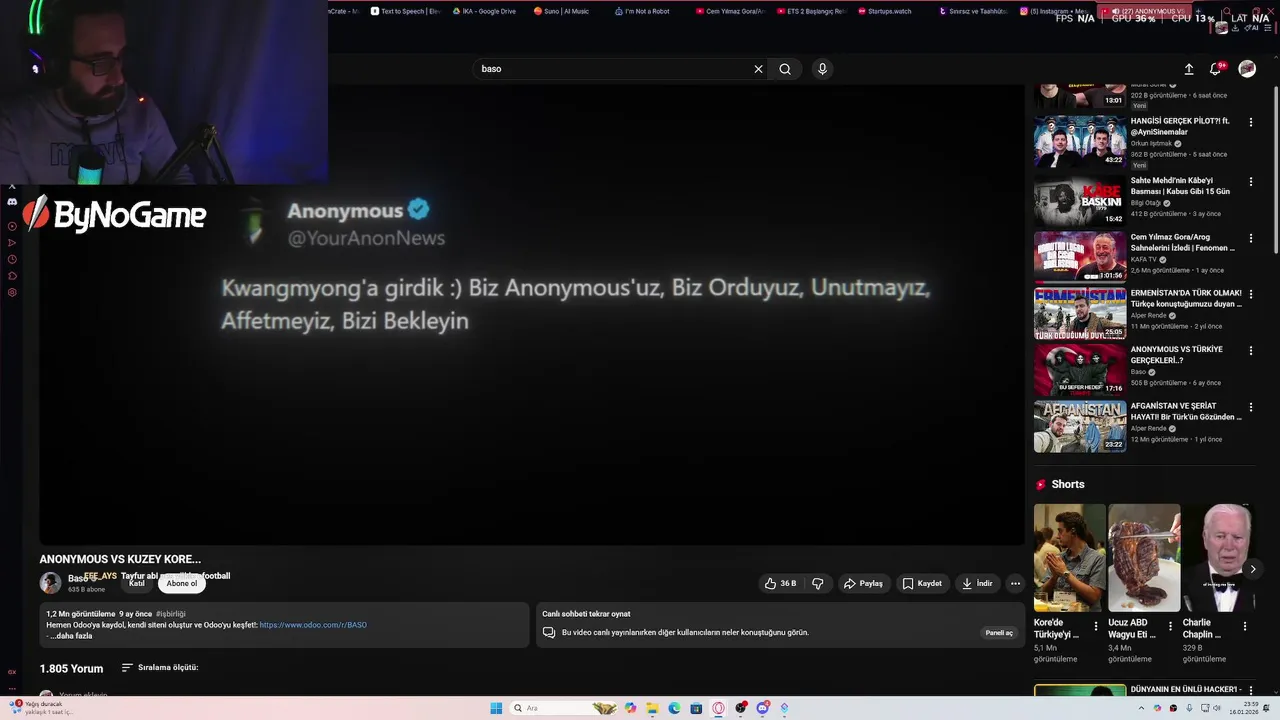
Task: Switch to 'İKA - Google Drive' tab
Action: 485,11
